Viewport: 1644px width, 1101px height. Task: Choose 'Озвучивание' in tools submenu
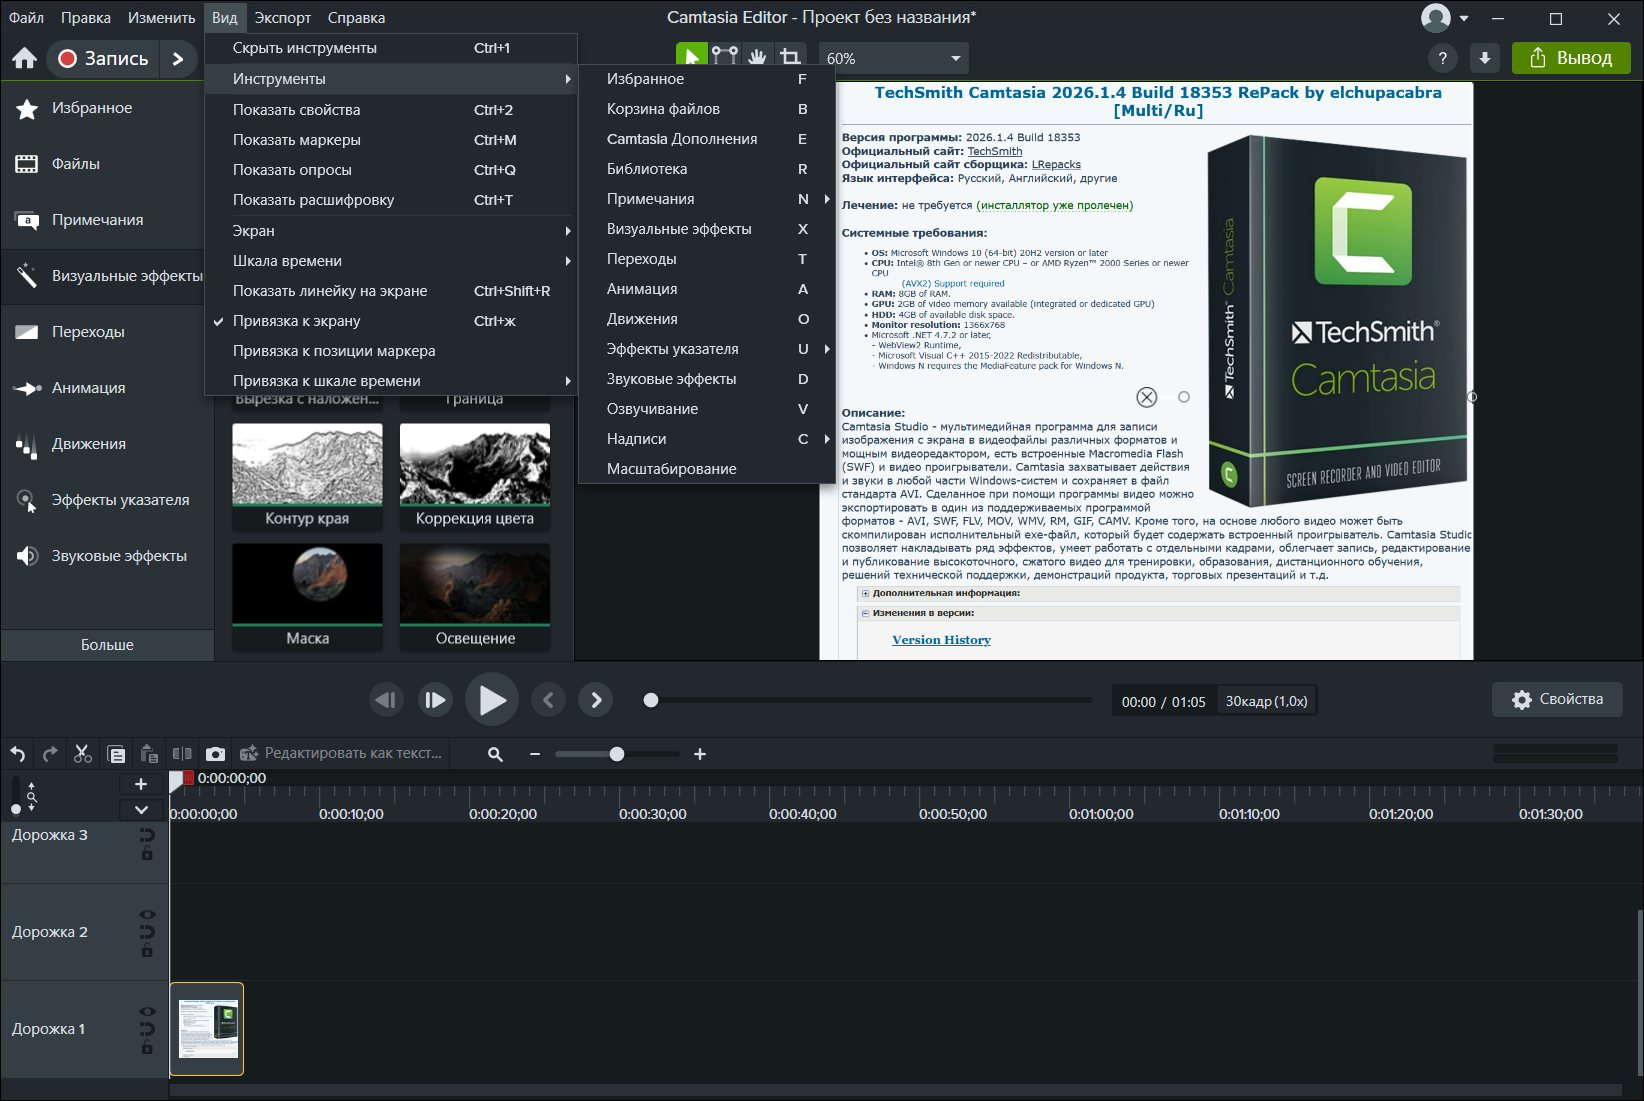[x=707, y=409]
